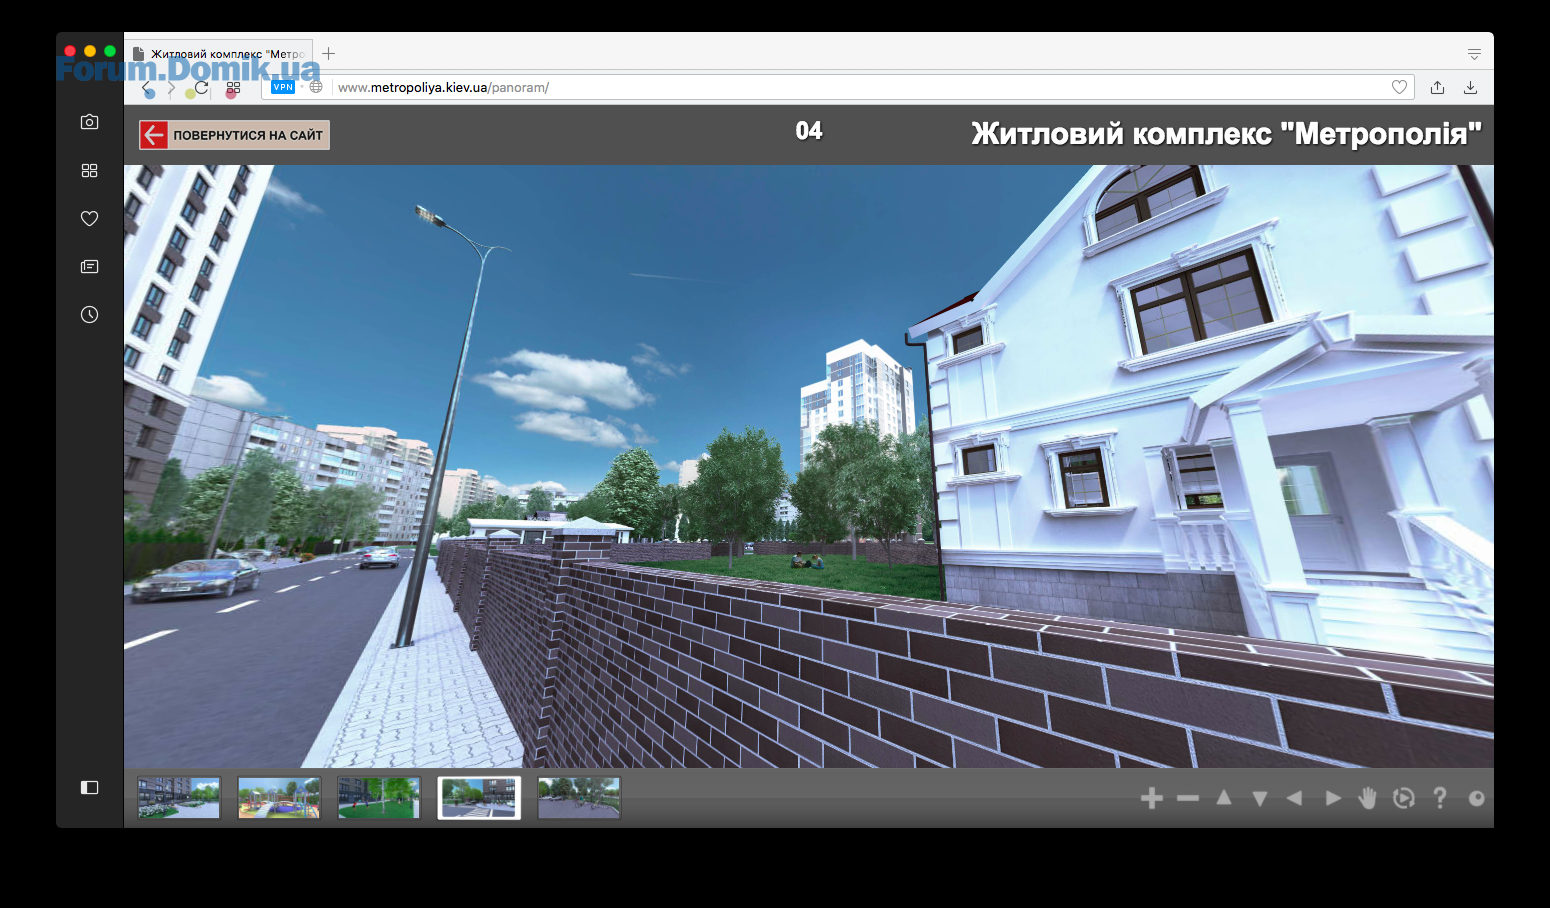Open third panorama thumbnail

(379, 798)
